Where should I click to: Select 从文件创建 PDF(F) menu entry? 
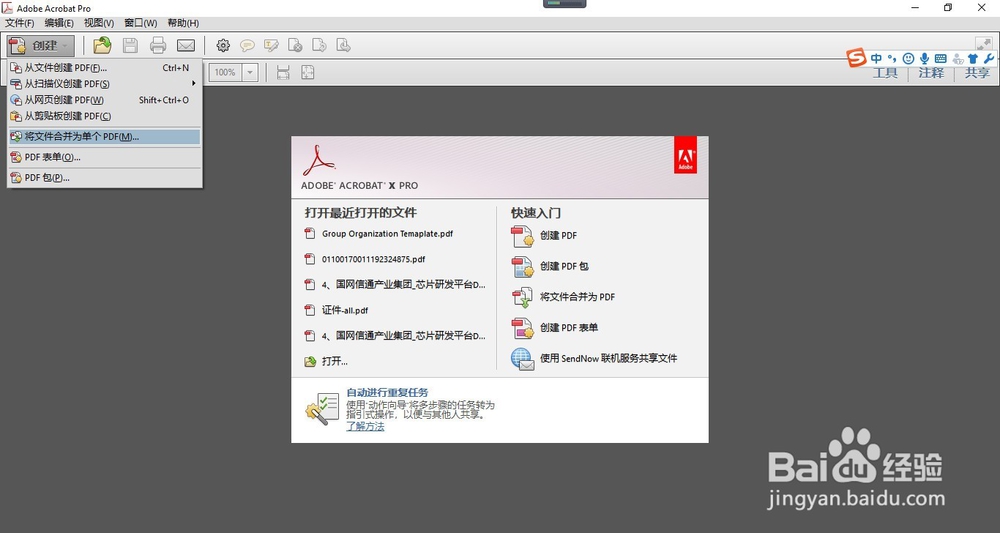point(105,68)
